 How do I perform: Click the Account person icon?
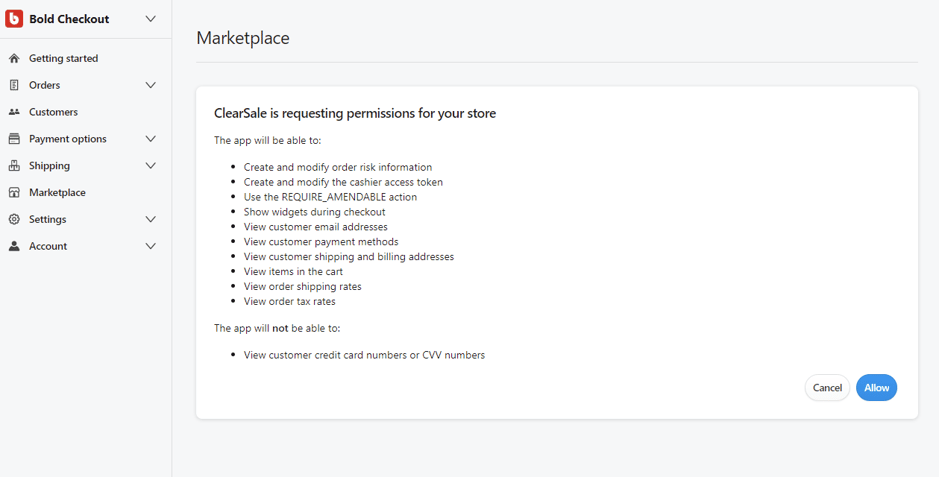pos(14,246)
